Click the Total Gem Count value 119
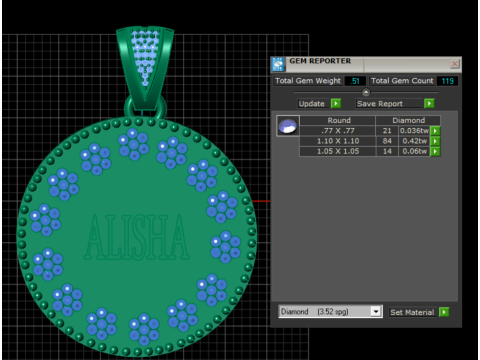 (447, 81)
